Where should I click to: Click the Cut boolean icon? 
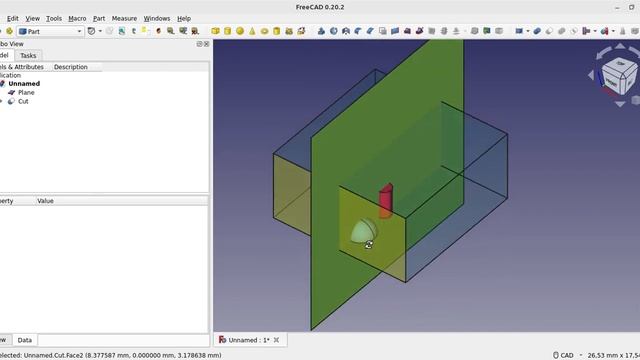pos(549,31)
